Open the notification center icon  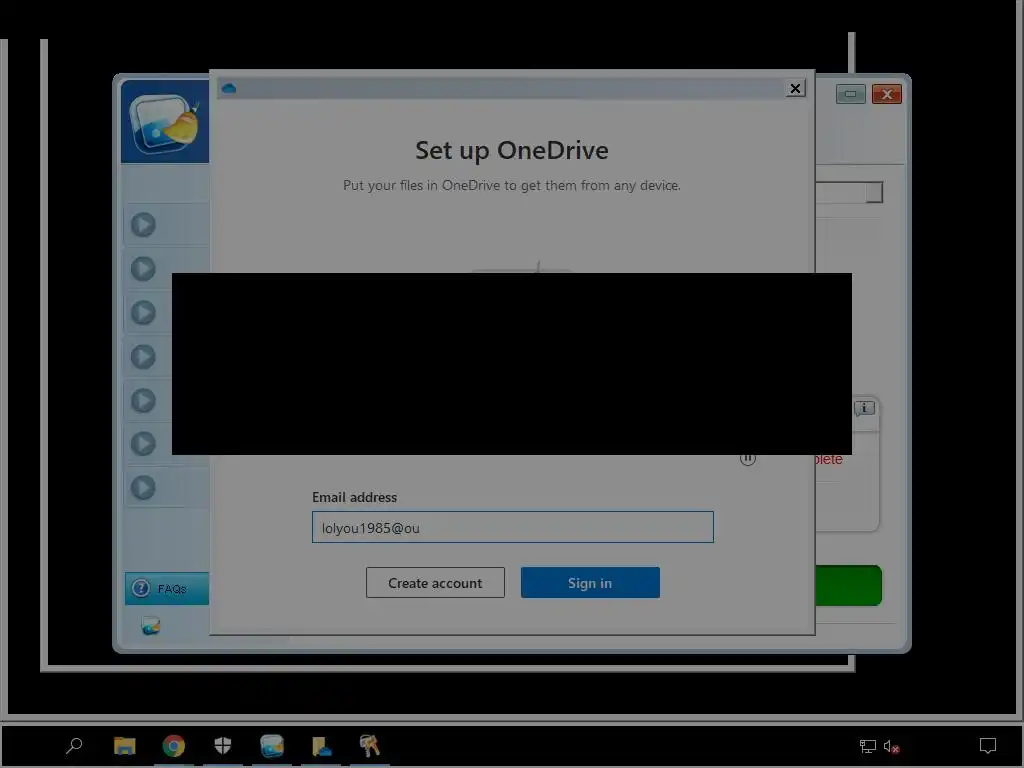[x=987, y=745]
